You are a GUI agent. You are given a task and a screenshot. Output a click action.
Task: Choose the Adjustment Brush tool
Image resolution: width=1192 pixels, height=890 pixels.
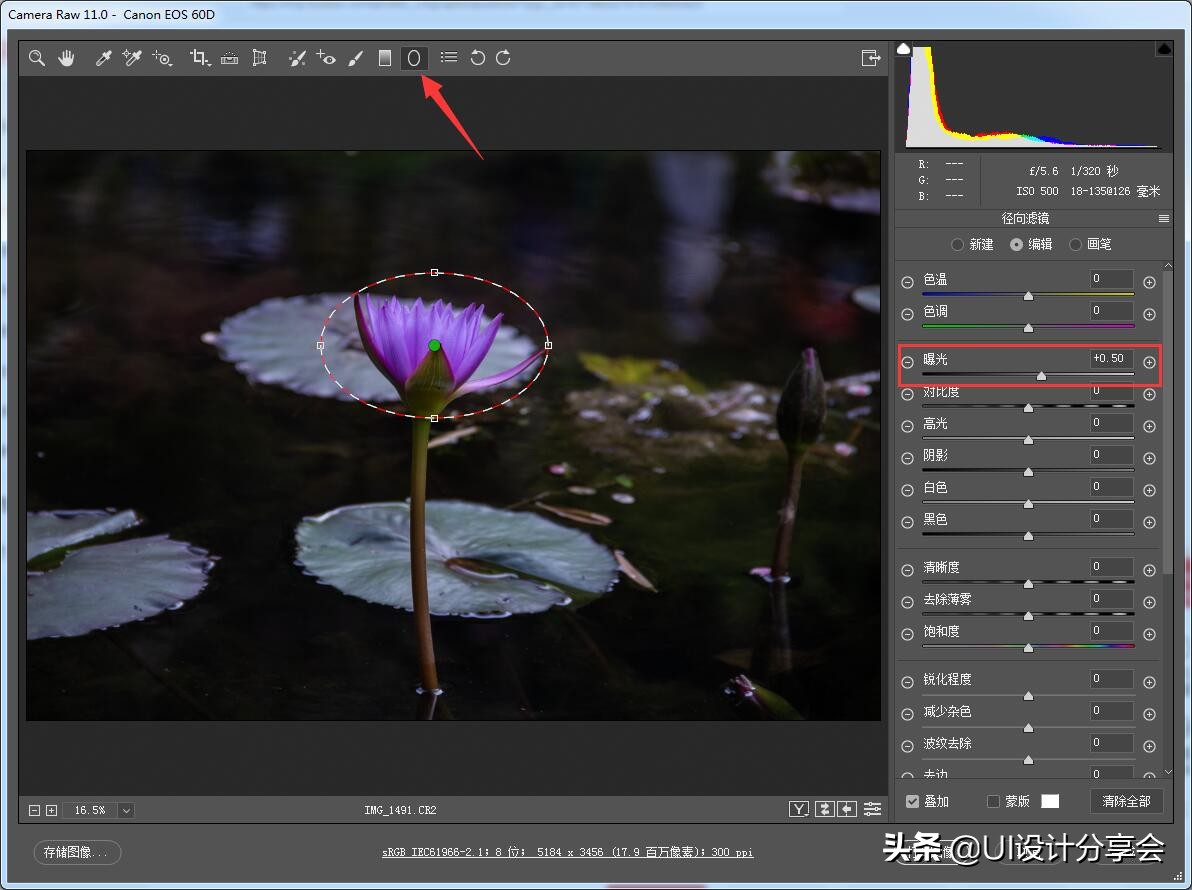tap(355, 58)
